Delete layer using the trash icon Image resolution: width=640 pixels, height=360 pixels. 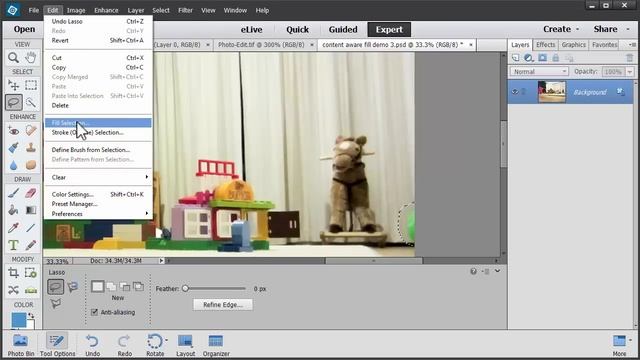629,58
